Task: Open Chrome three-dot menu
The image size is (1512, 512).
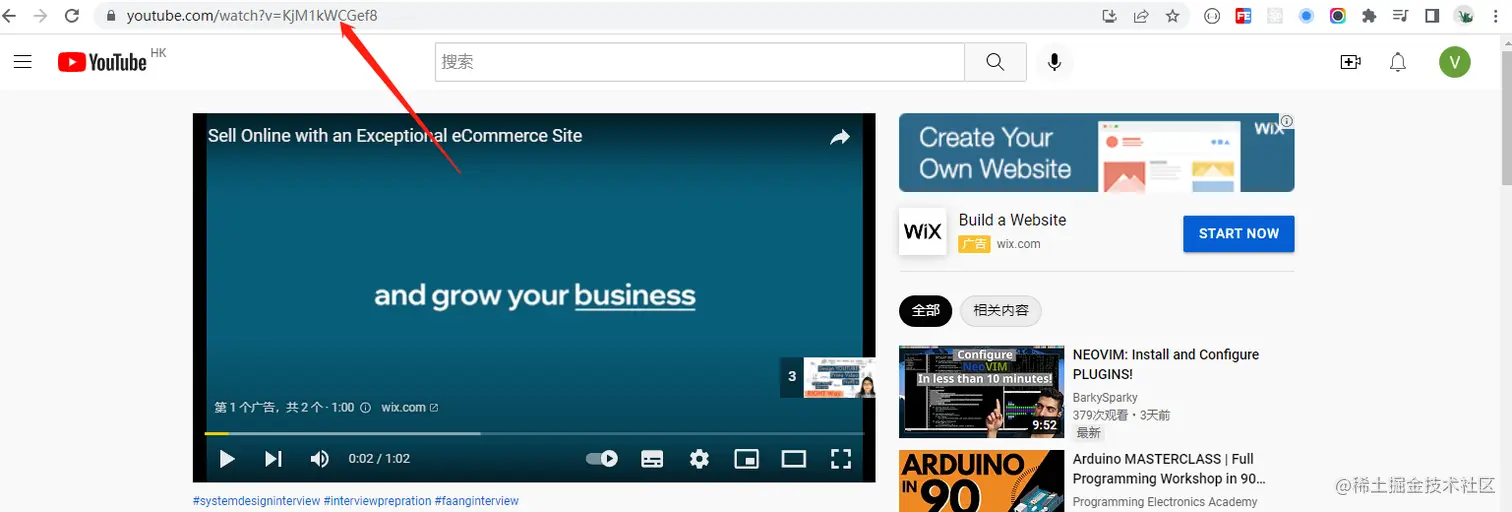Action: pos(1495,16)
